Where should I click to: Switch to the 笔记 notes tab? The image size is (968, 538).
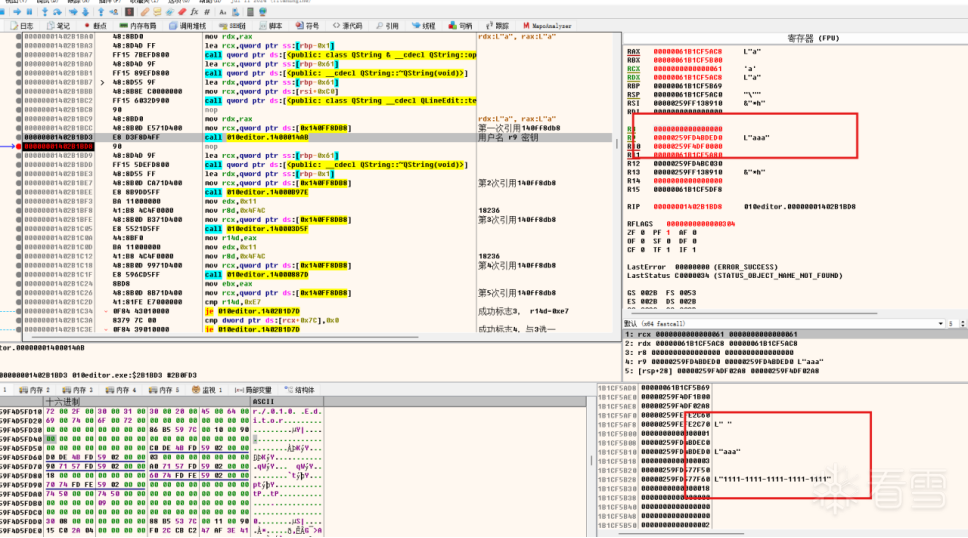(x=59, y=26)
